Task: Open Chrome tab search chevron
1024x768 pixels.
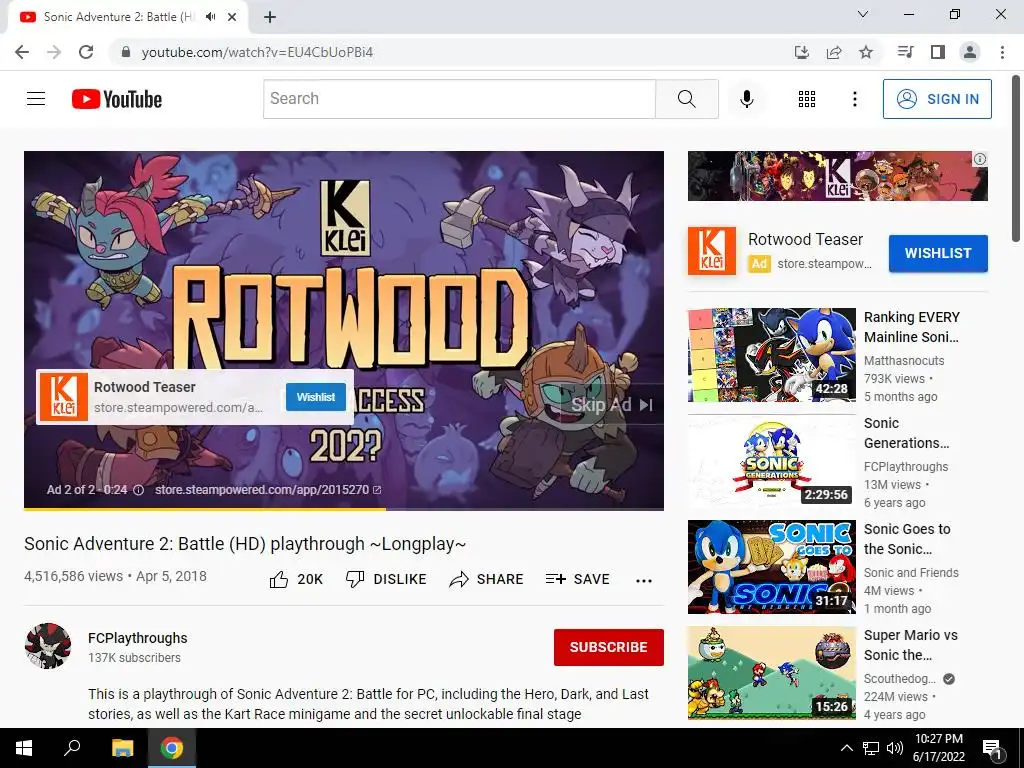Action: tap(863, 14)
